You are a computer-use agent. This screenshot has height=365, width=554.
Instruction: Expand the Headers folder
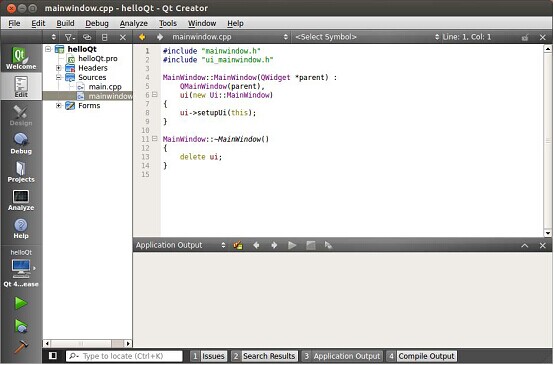click(x=59, y=68)
